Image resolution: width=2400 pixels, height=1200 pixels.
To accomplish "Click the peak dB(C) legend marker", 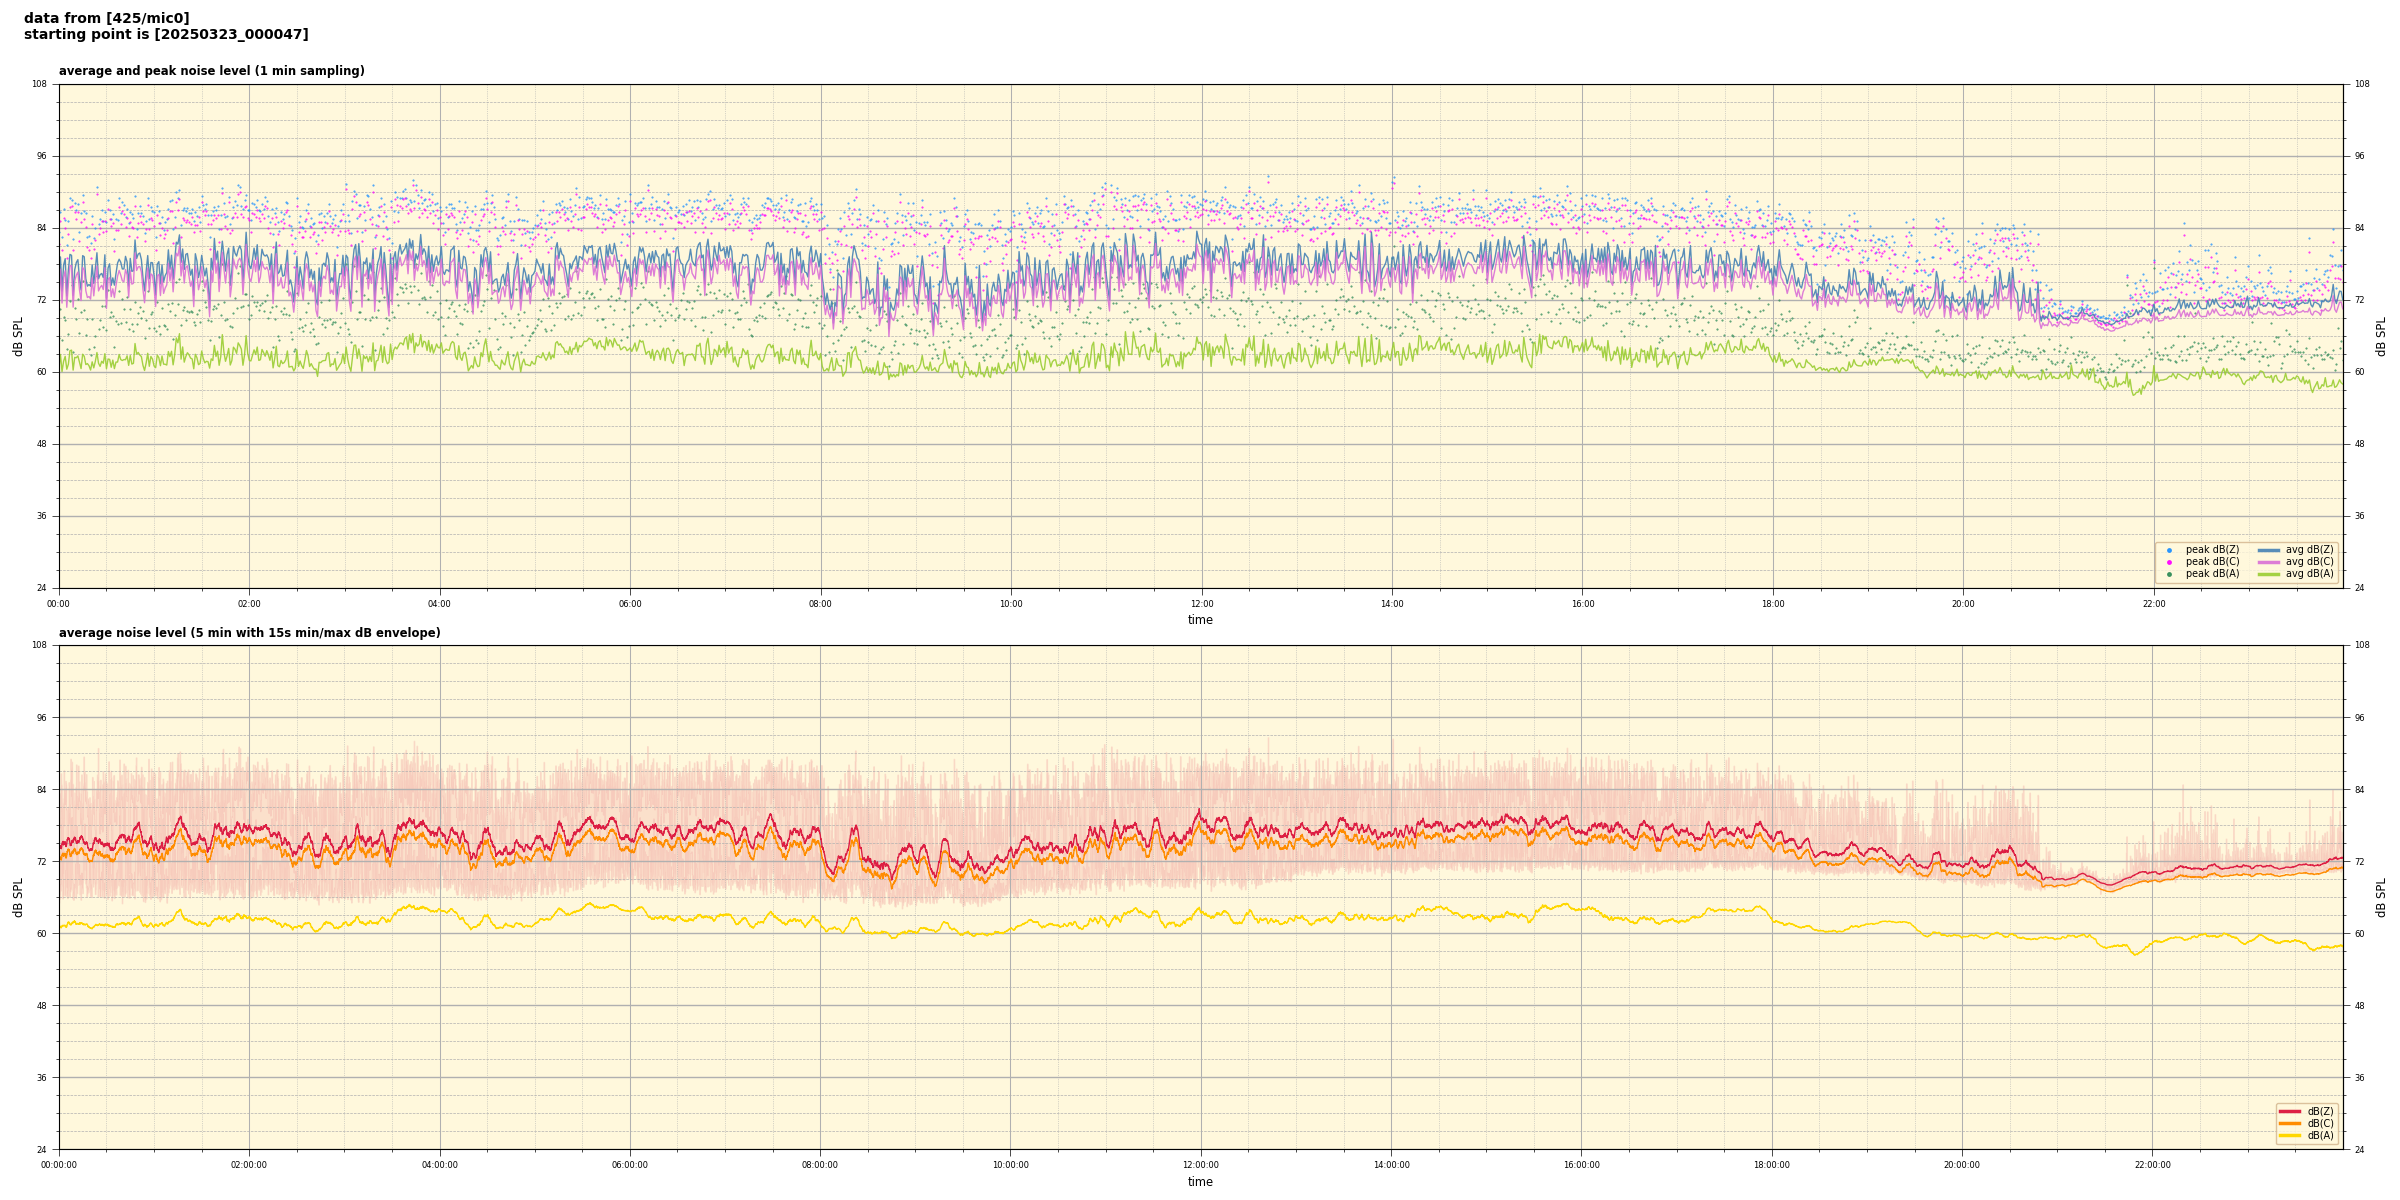I will coord(2169,562).
